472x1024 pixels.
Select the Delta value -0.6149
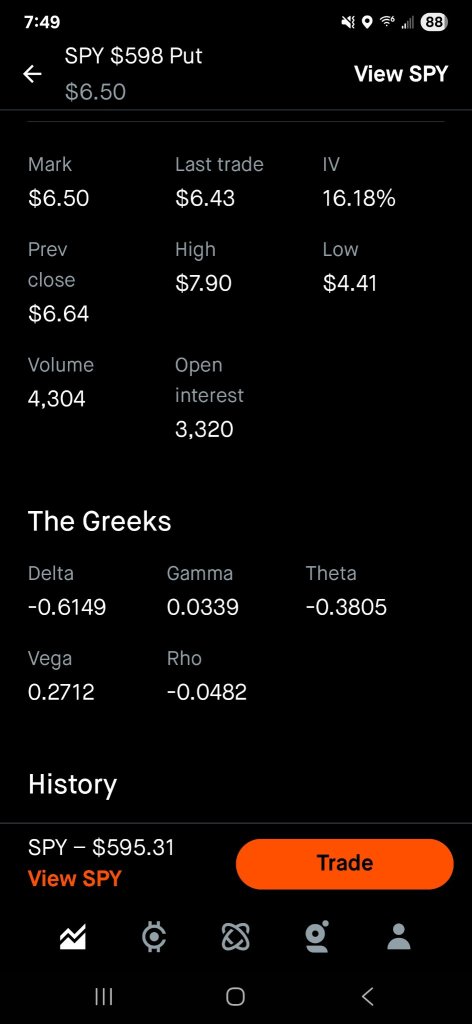pos(67,608)
